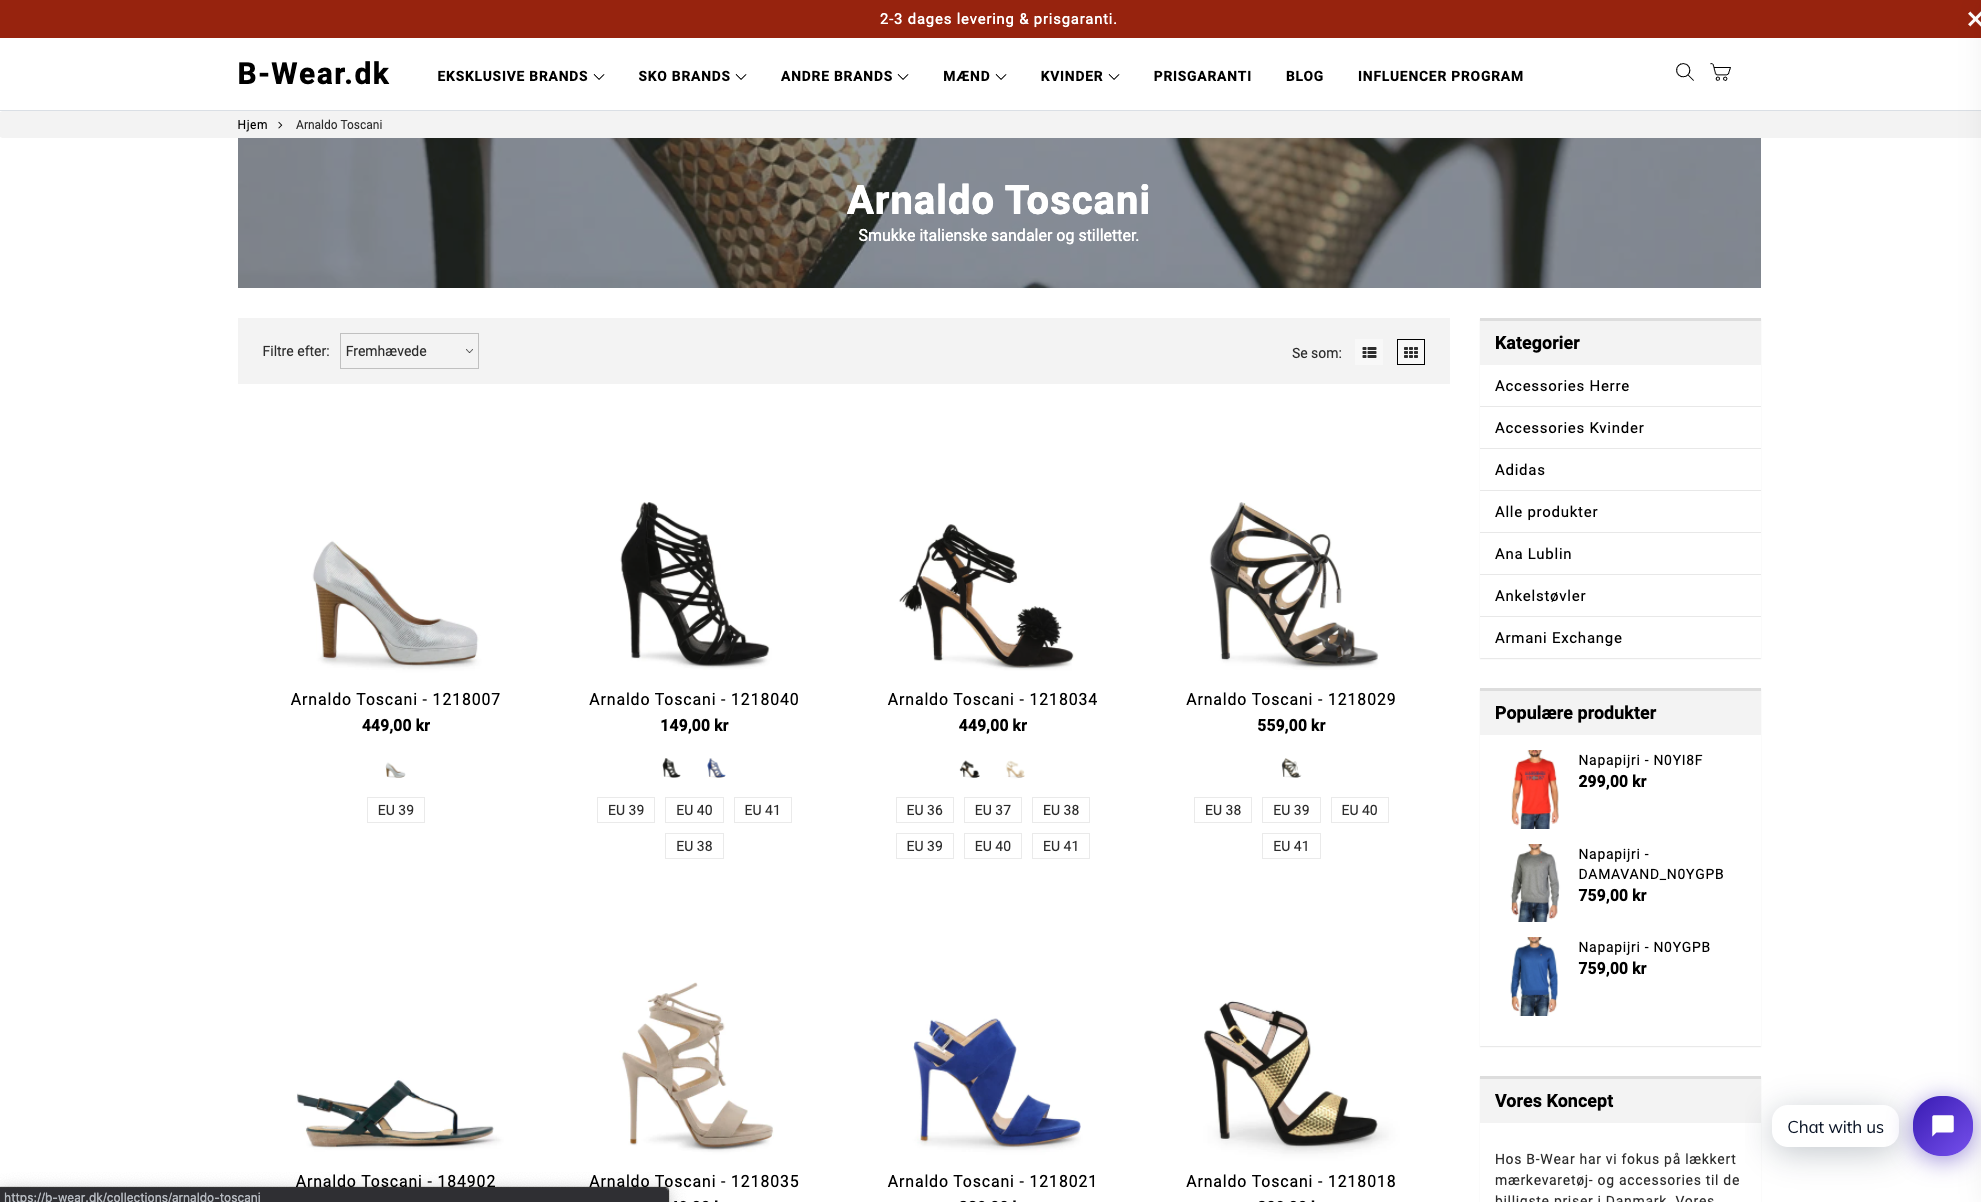The image size is (1981, 1202).
Task: Choose size EU 41 for 1218029
Action: 1290,846
